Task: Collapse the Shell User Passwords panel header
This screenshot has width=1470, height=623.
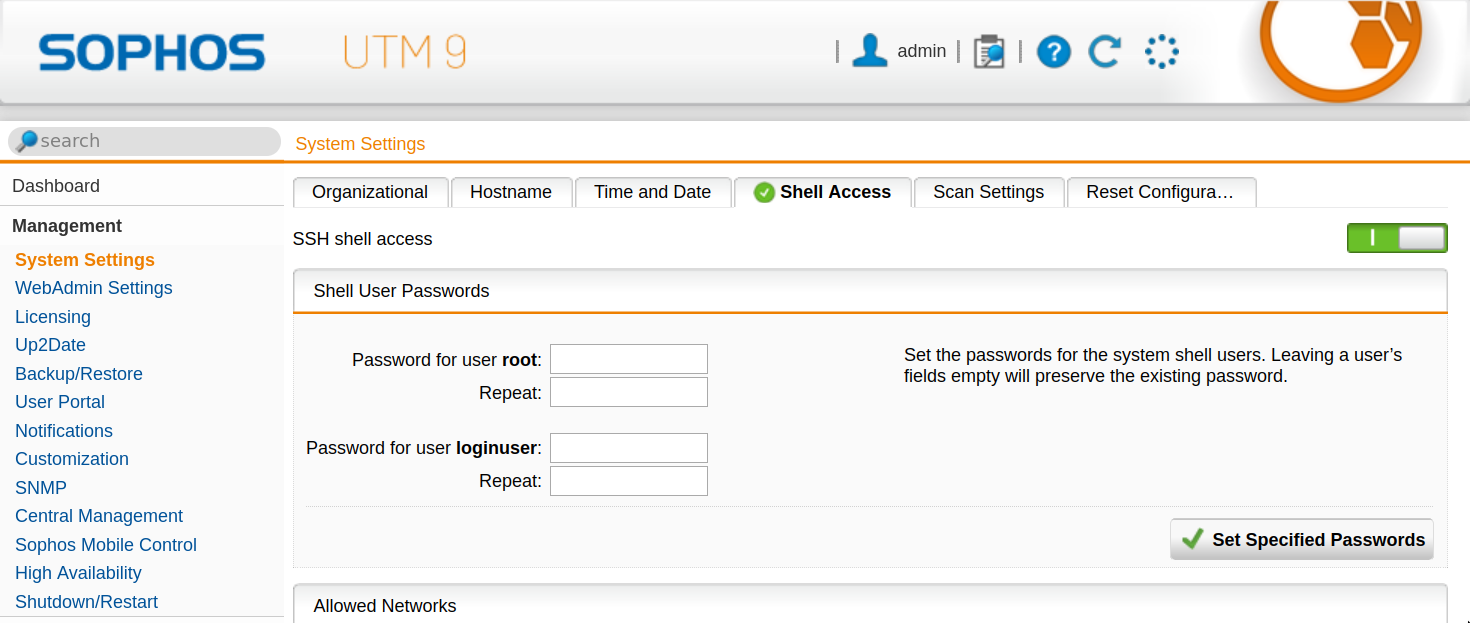Action: point(869,291)
